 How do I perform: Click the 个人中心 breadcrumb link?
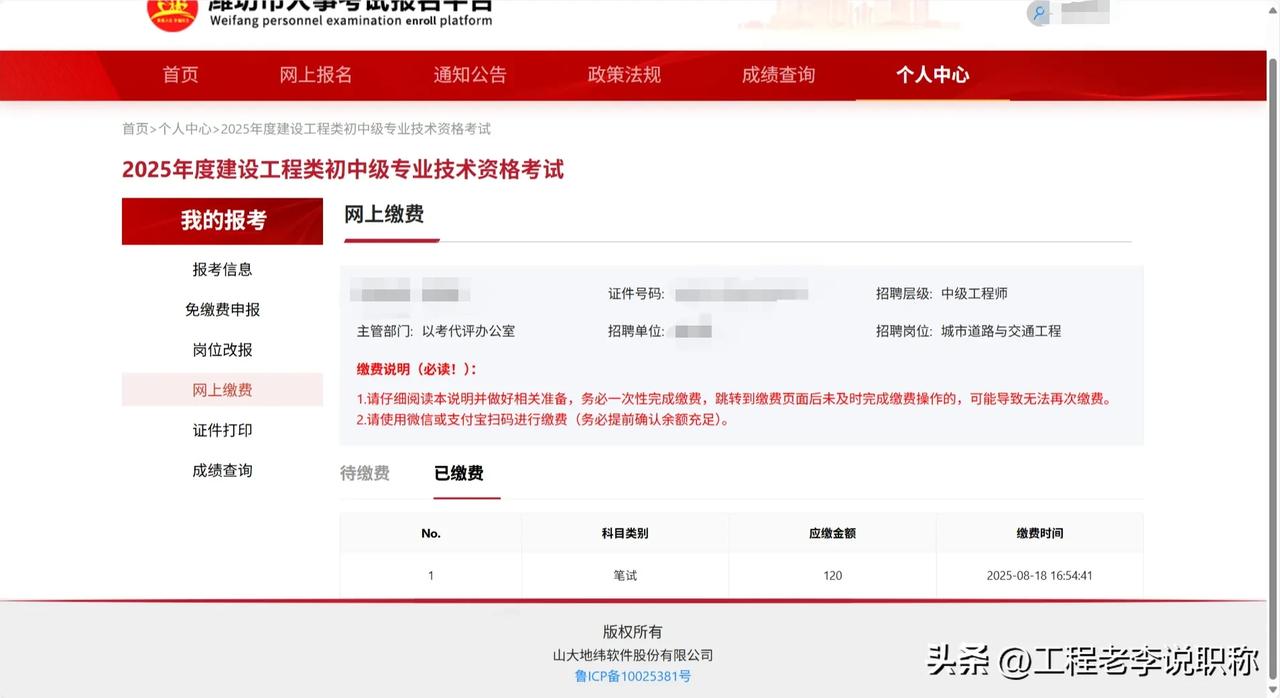click(x=185, y=129)
